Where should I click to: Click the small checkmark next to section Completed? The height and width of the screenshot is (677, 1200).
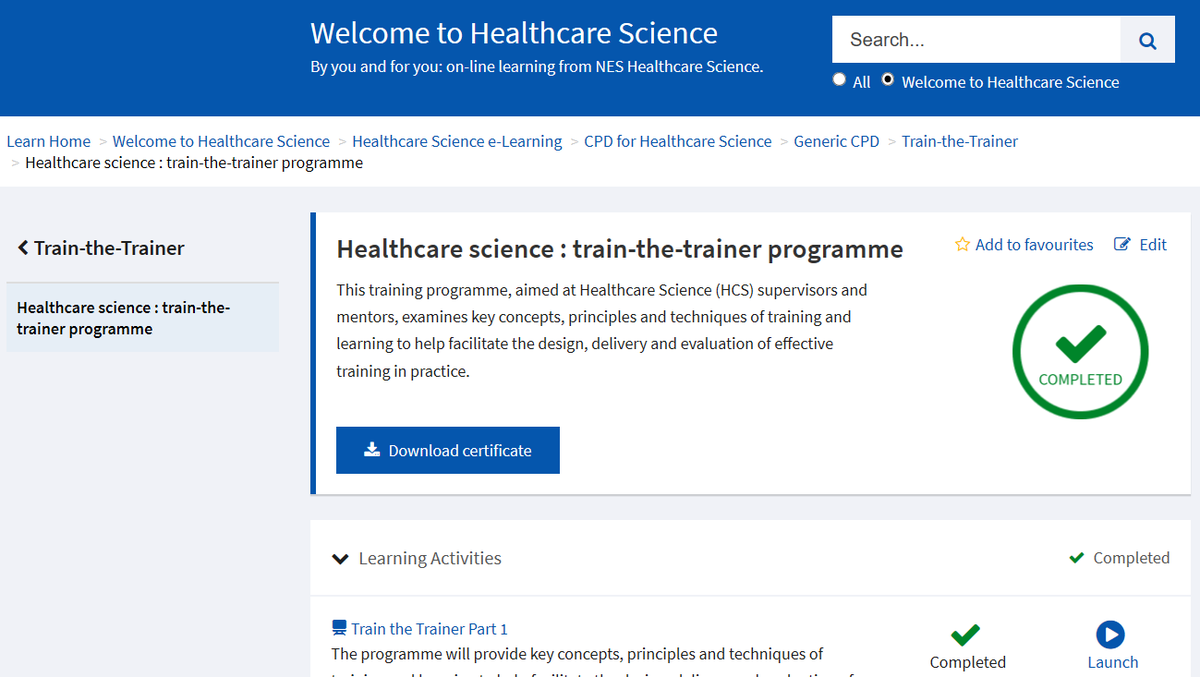point(1077,558)
